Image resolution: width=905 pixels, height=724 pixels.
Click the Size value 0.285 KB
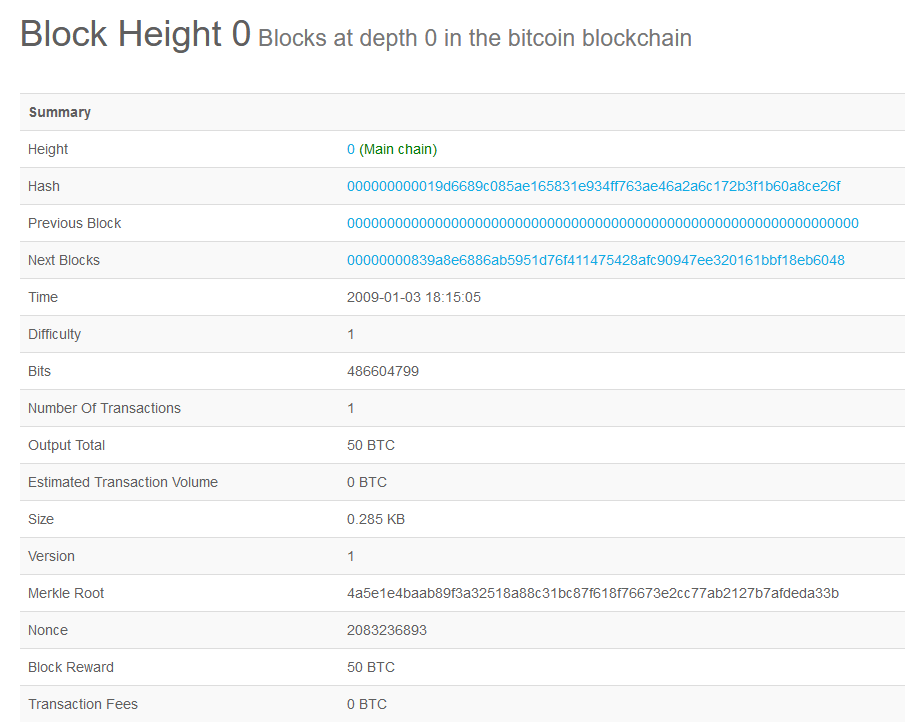click(x=374, y=519)
